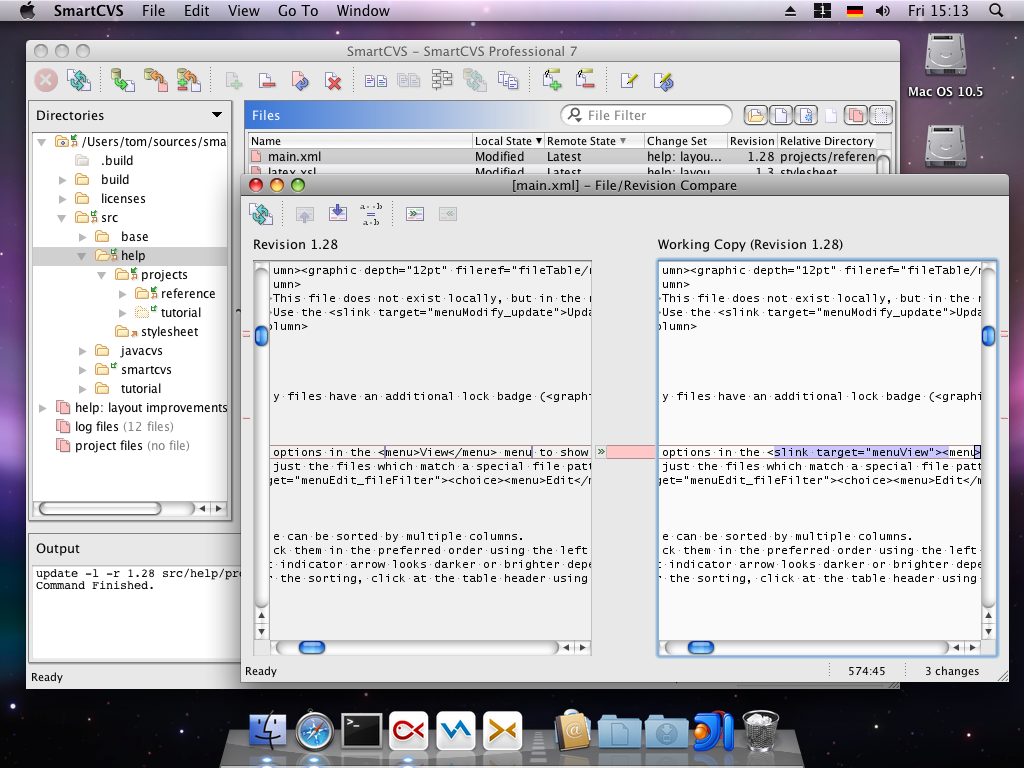This screenshot has height=768, width=1024.
Task: Open the Go To menu
Action: point(298,11)
